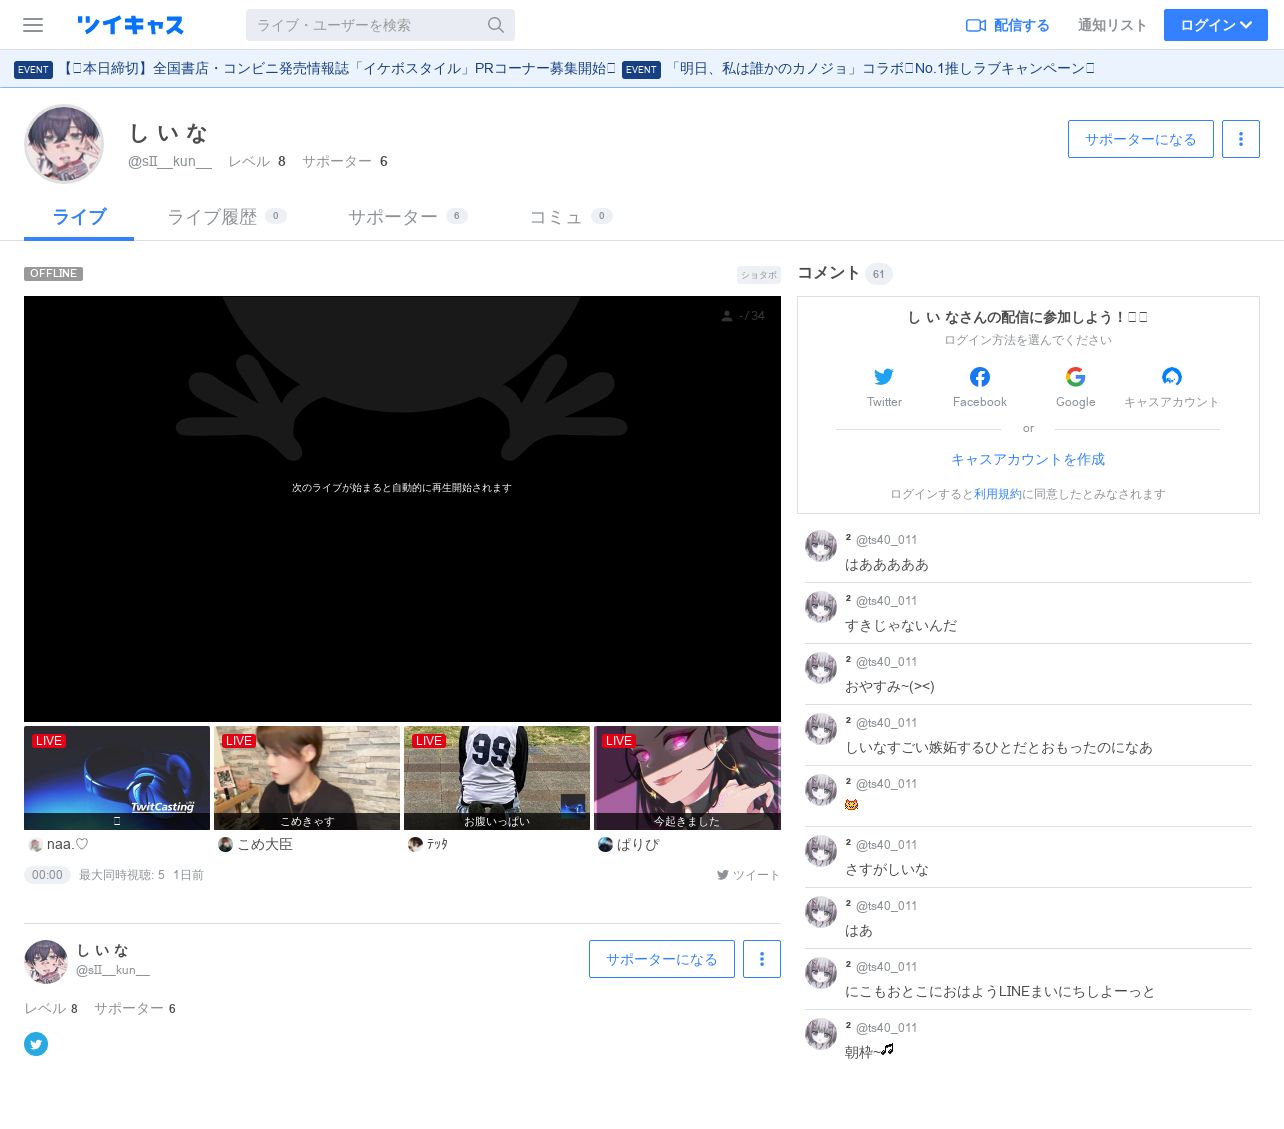Click the offline video player area

point(402,508)
